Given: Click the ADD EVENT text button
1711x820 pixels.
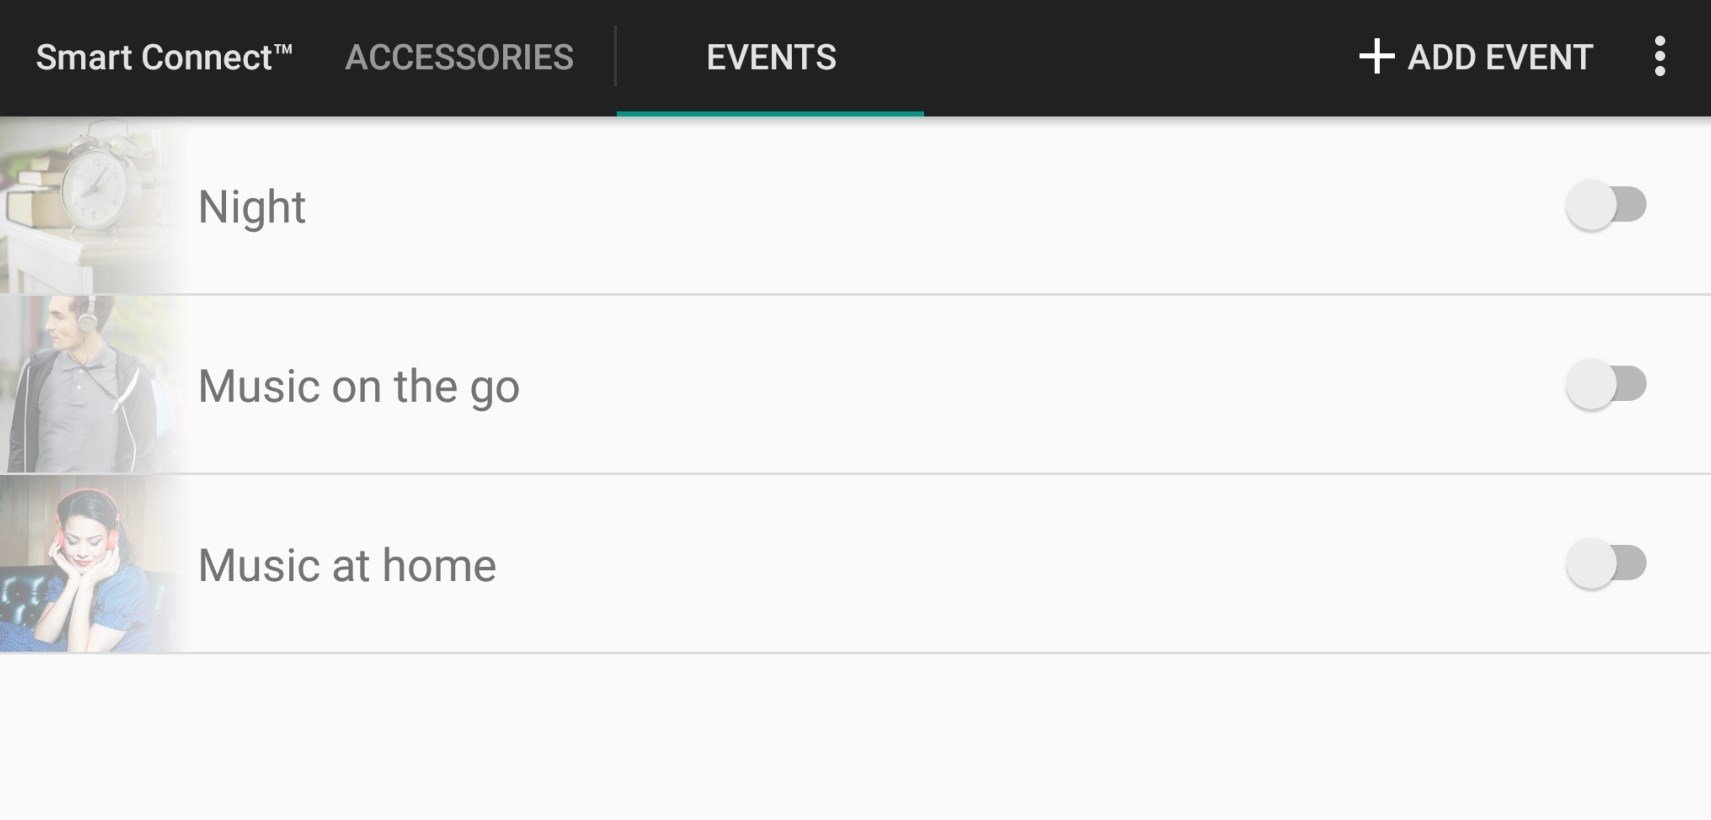Looking at the screenshot, I should pos(1500,57).
